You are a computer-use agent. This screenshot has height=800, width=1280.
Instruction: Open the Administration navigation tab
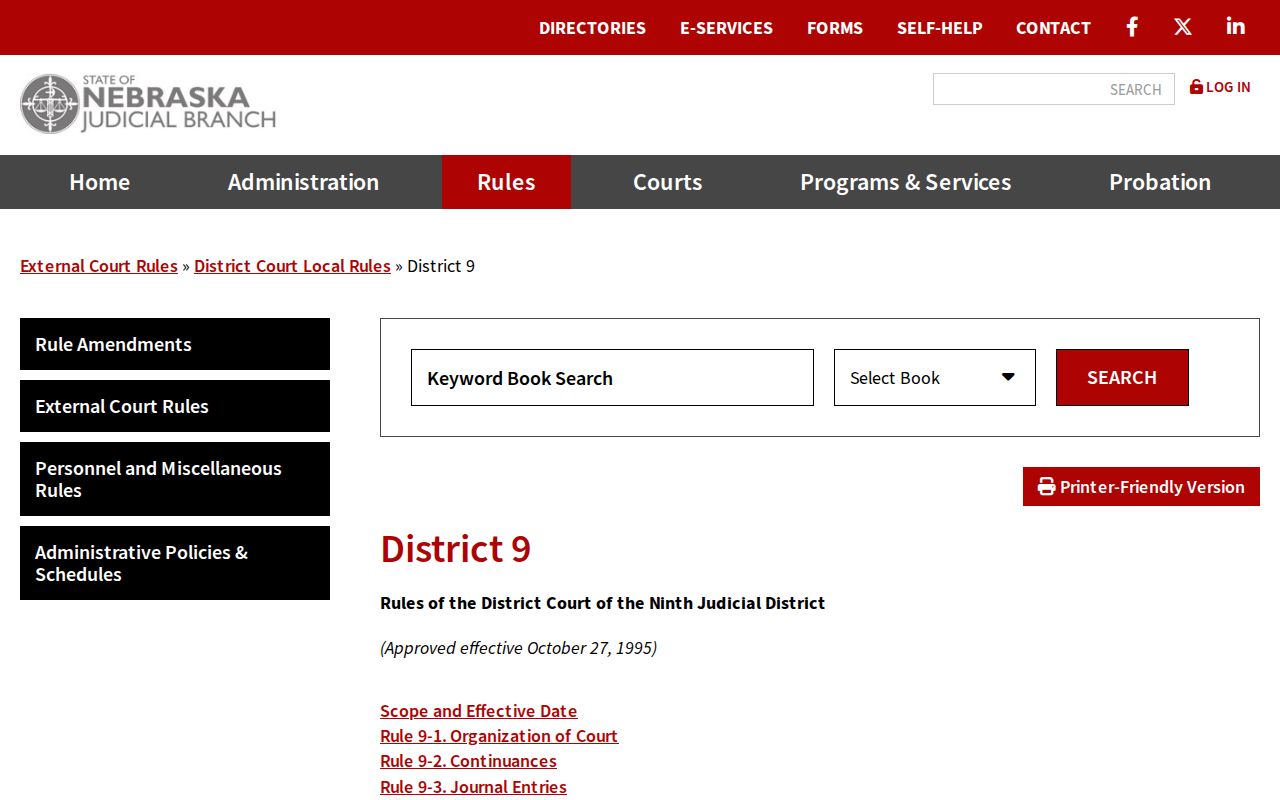tap(303, 182)
